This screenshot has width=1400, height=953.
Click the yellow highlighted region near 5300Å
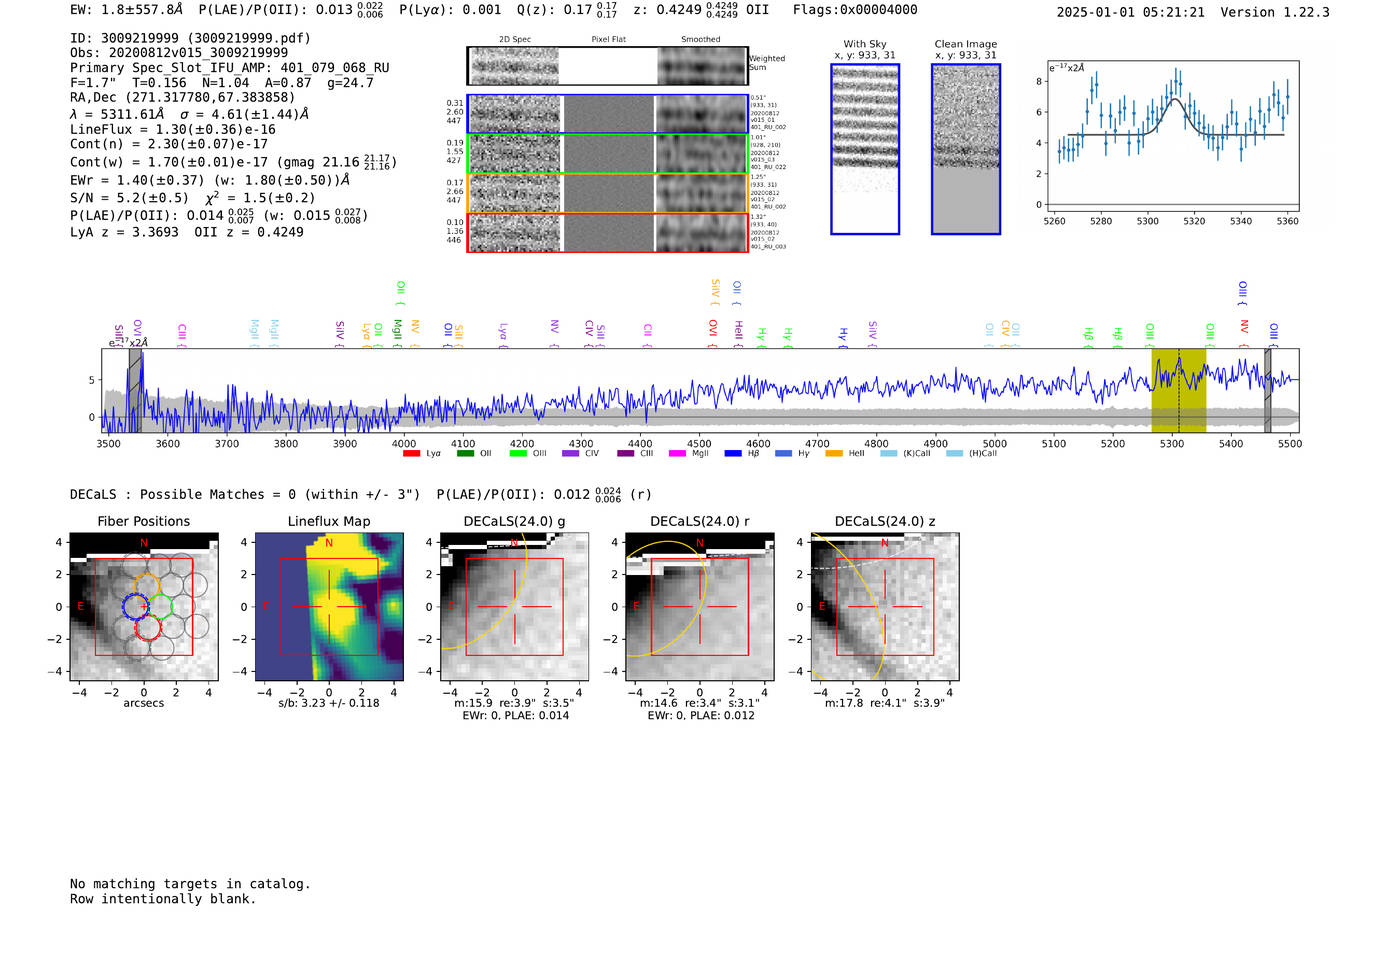coord(1179,390)
